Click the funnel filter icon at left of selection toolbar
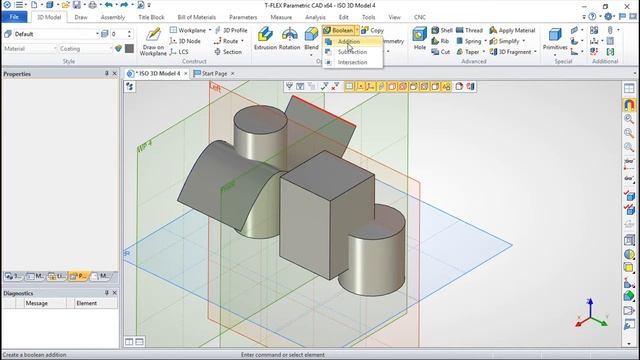The height and width of the screenshot is (360, 640). click(x=289, y=86)
